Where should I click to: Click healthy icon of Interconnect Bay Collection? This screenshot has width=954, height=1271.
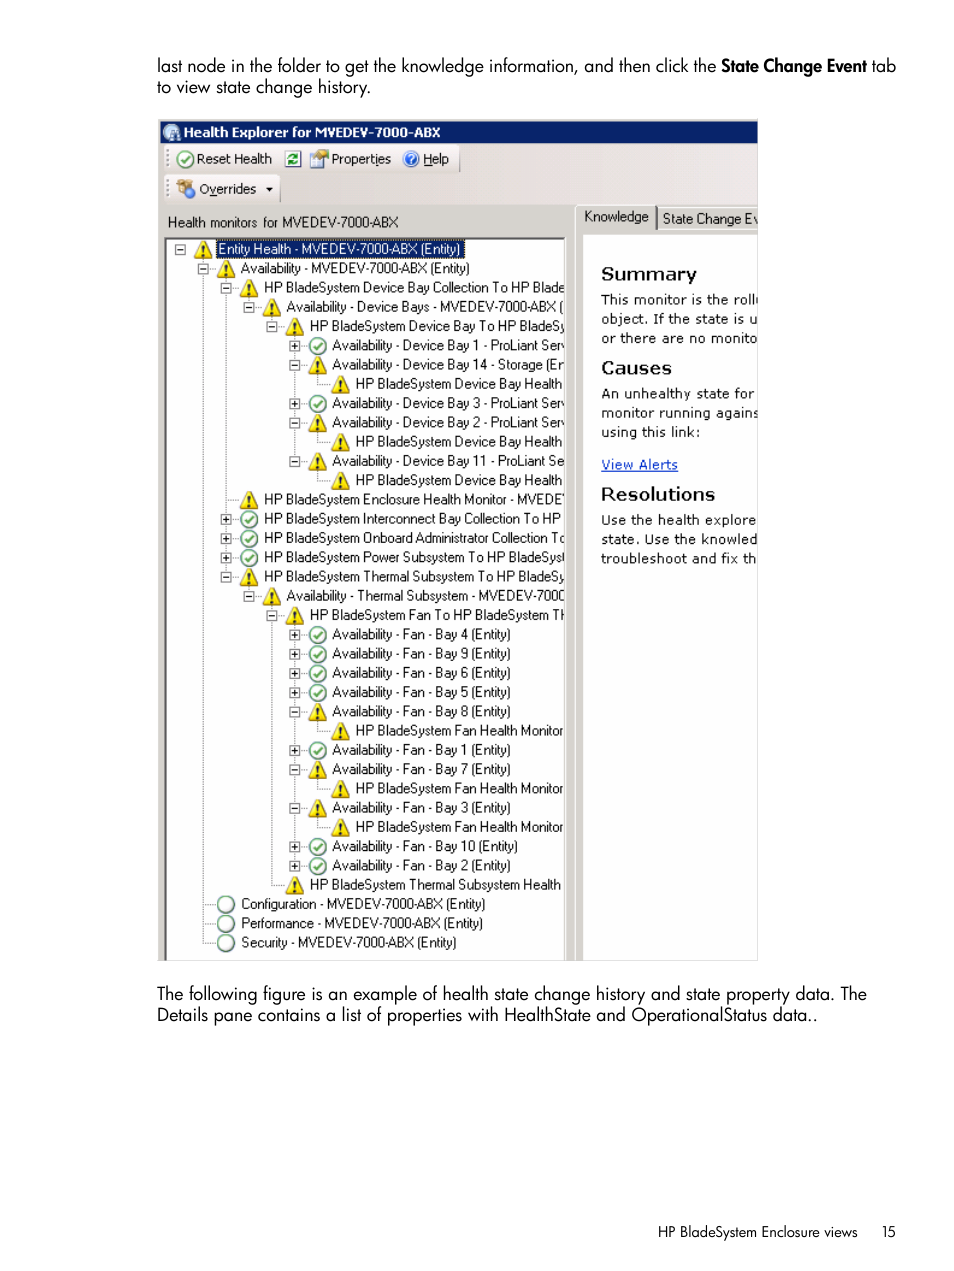point(249,519)
